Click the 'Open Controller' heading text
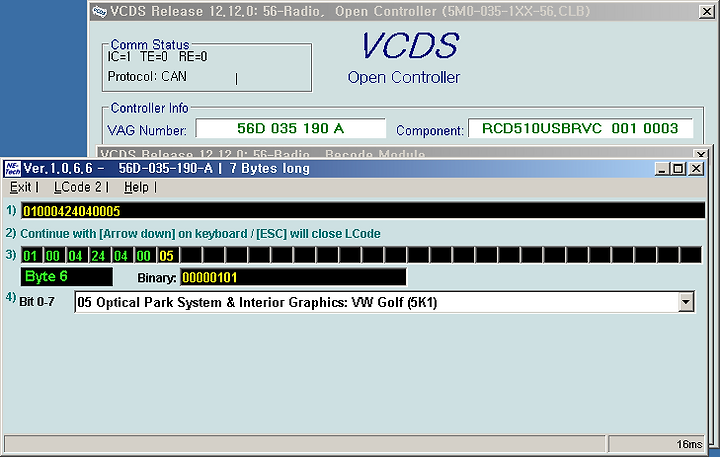720x457 pixels. click(404, 77)
